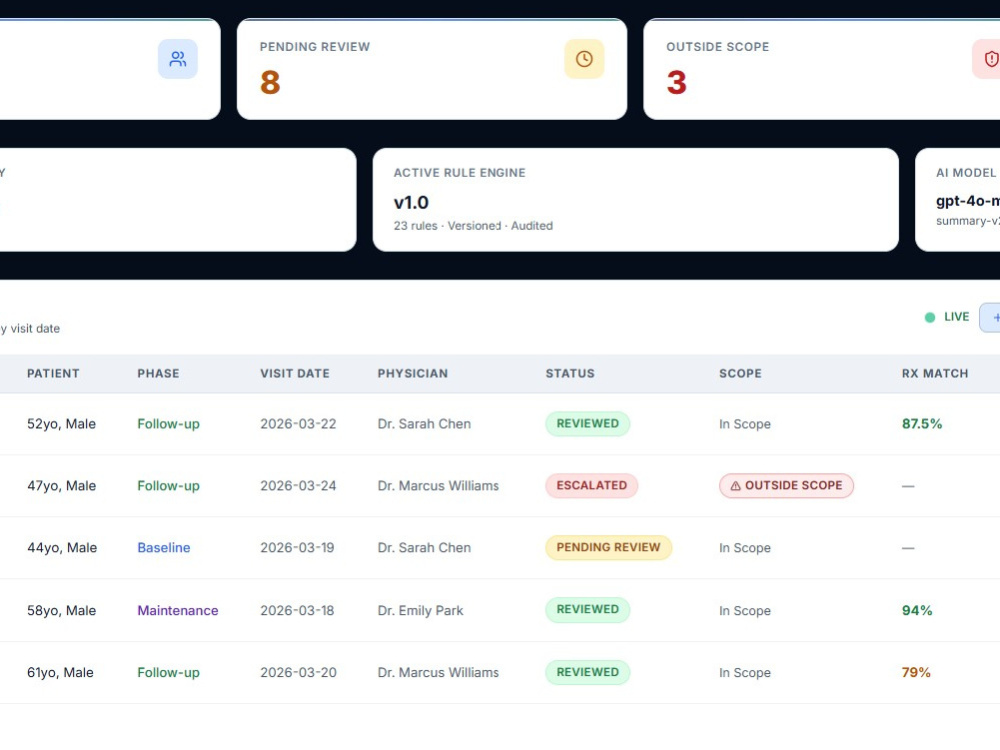Image resolution: width=1000 pixels, height=750 pixels.
Task: Click the PHYSICIAN column header
Action: 413,374
